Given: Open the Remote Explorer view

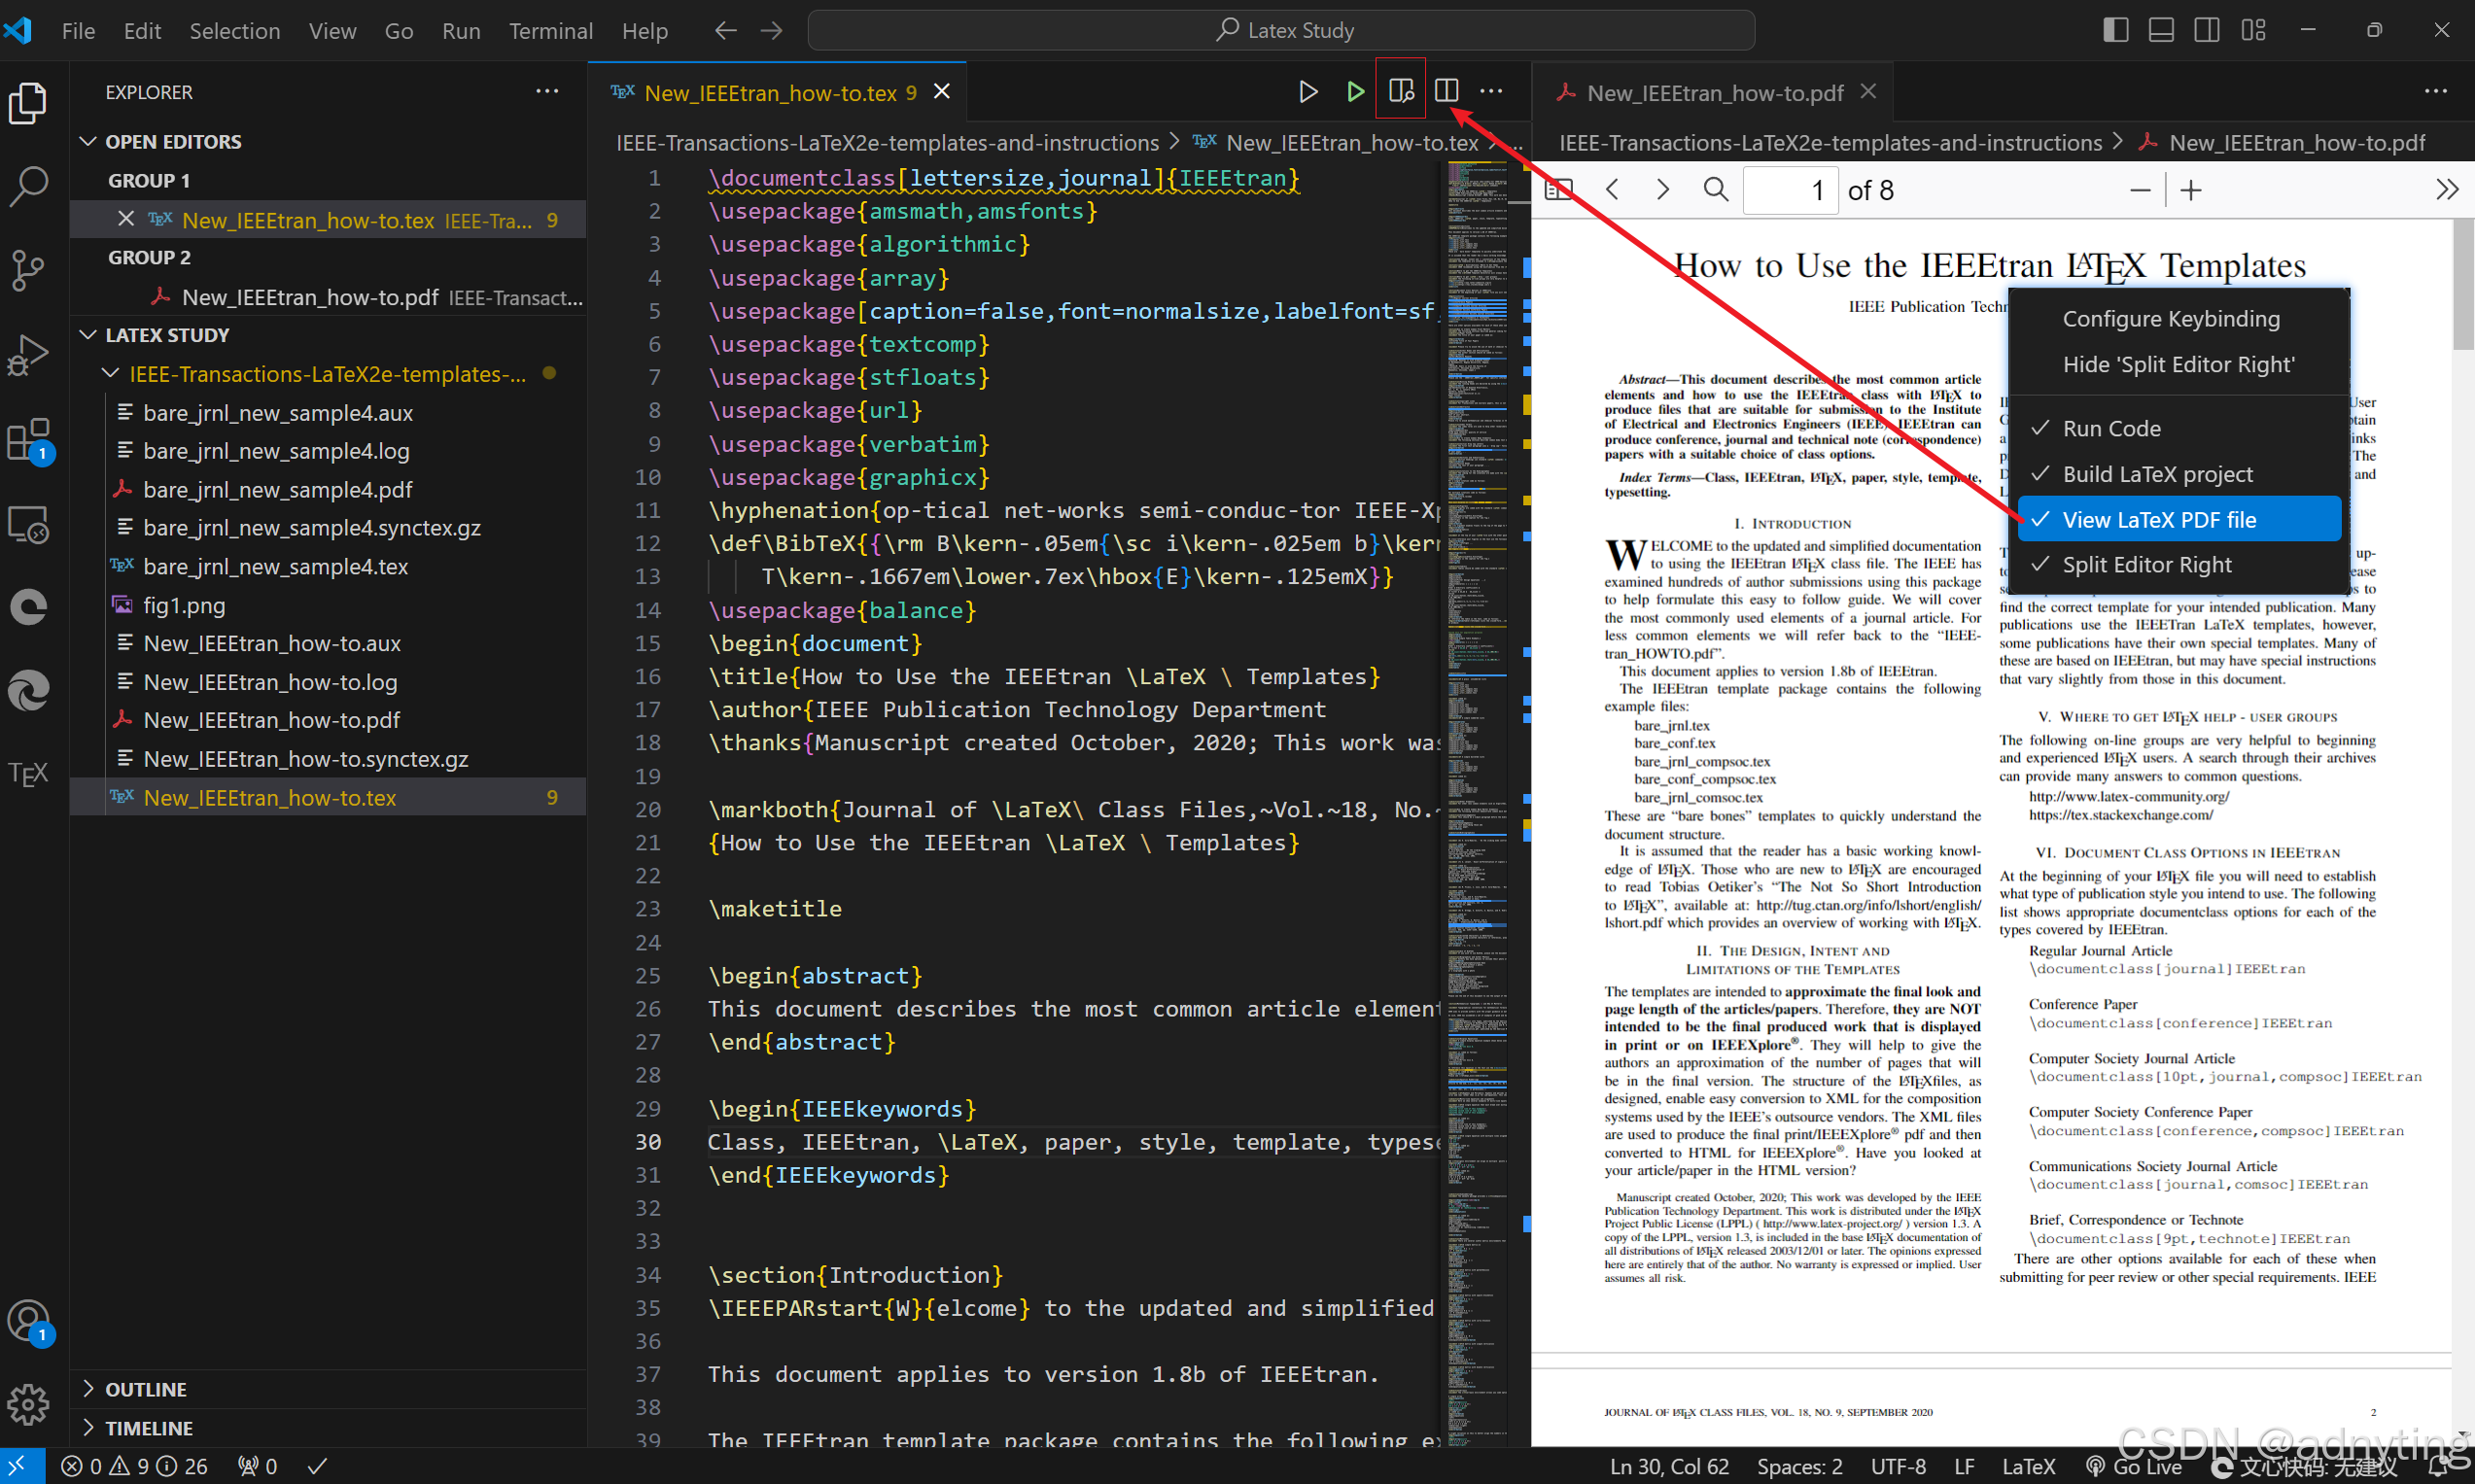Looking at the screenshot, I should (x=28, y=524).
